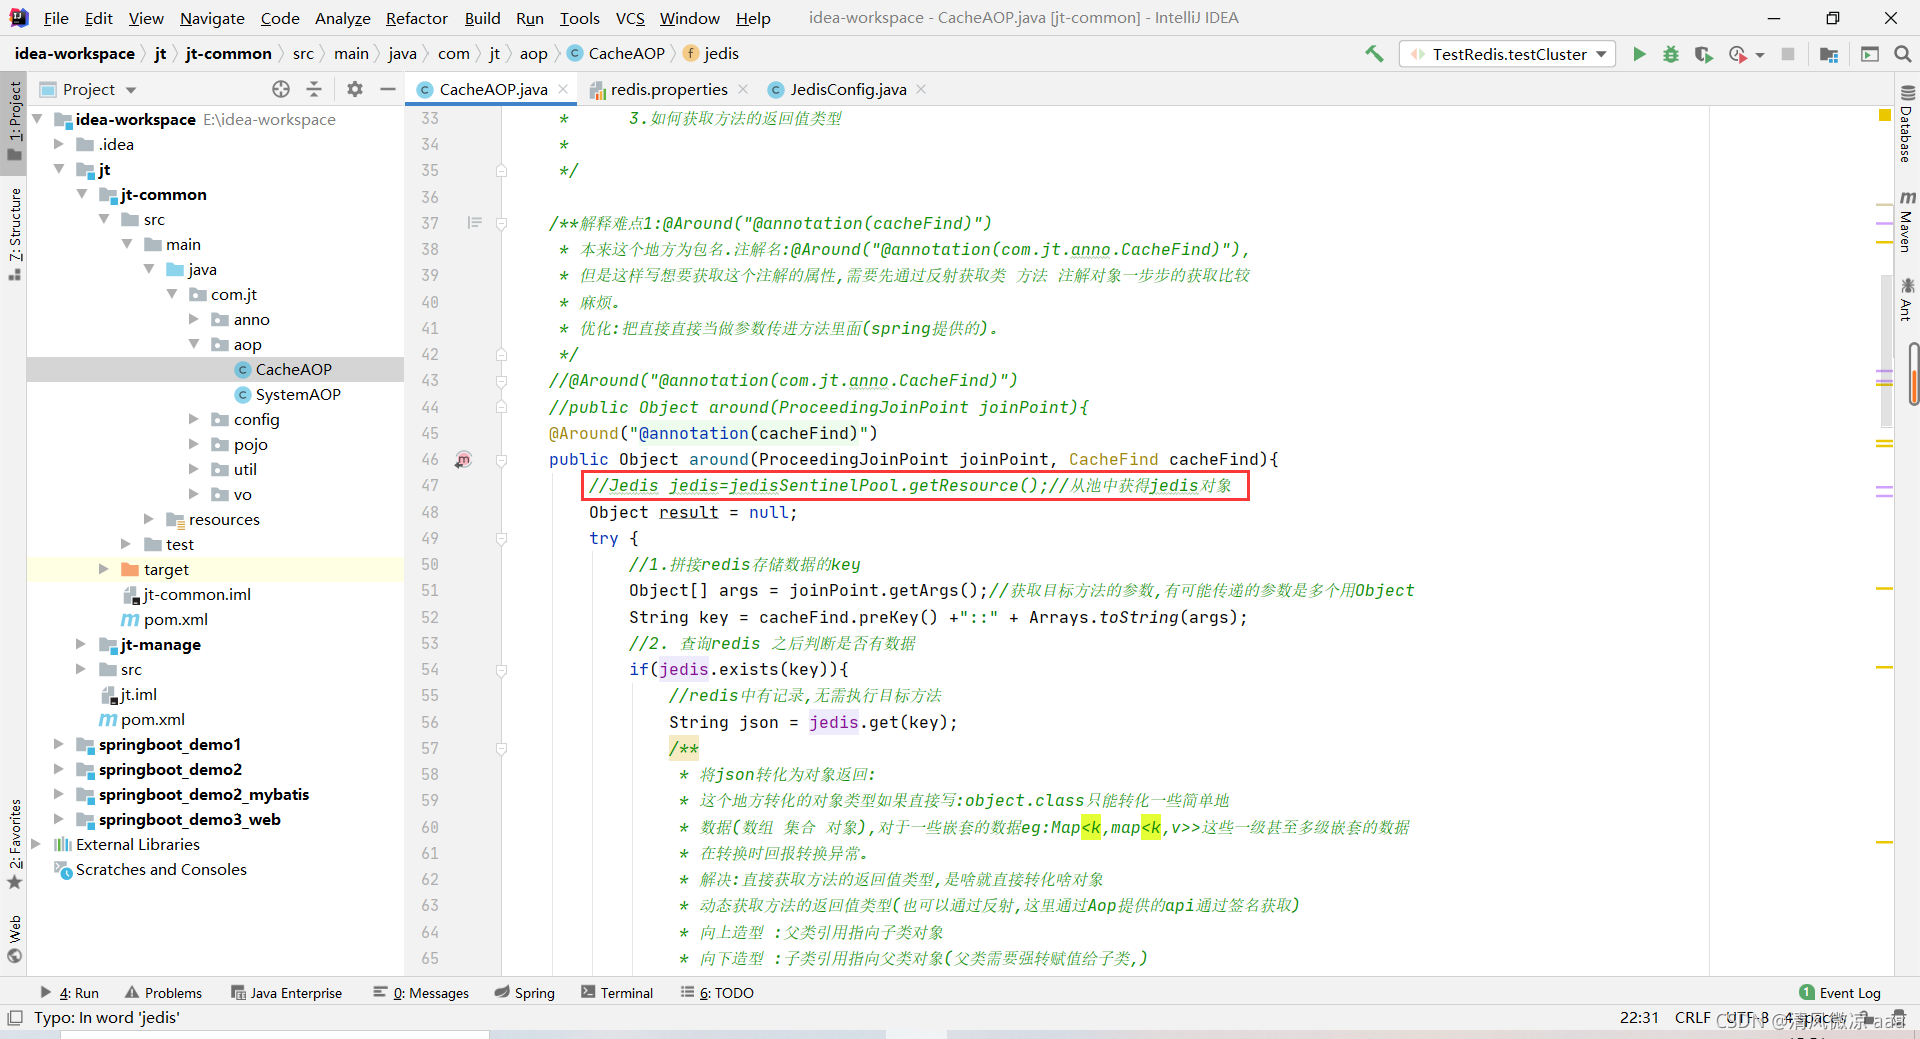Image resolution: width=1920 pixels, height=1039 pixels.
Task: Expand the config package folder
Action: [x=194, y=419]
